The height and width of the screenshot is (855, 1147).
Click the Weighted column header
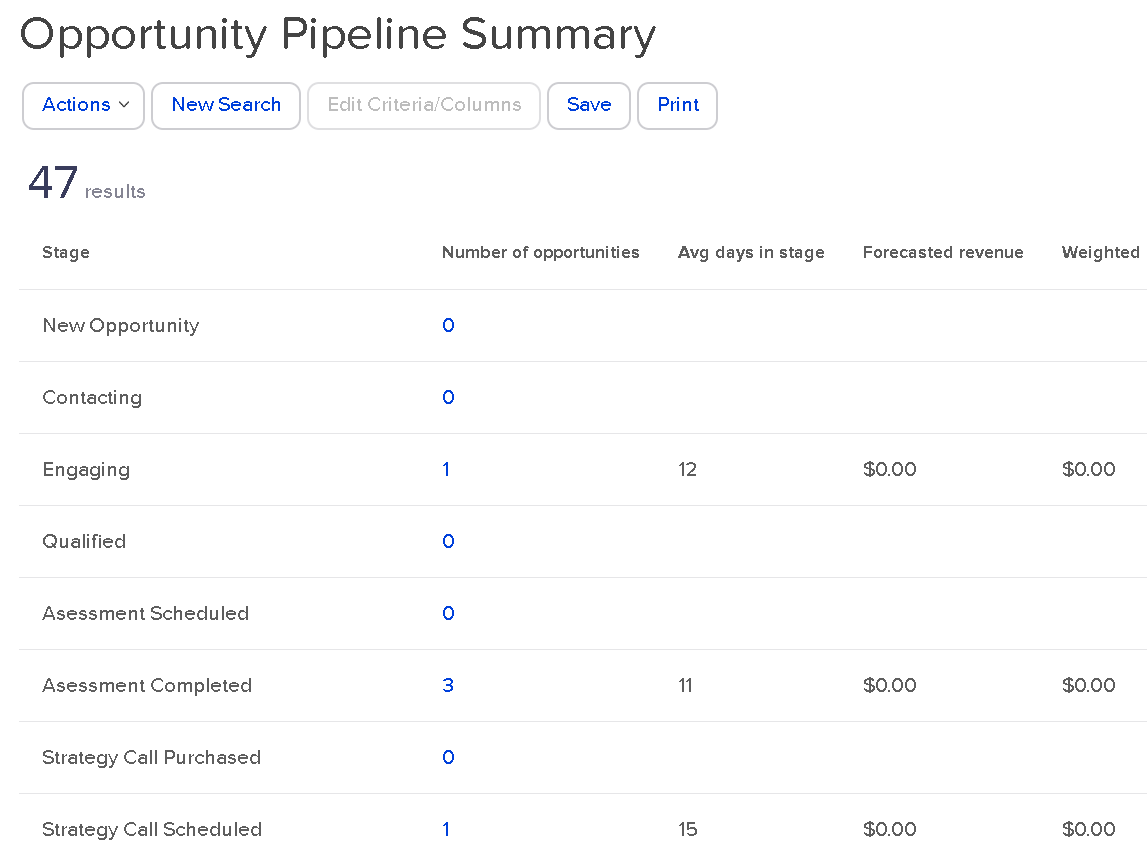(1100, 252)
